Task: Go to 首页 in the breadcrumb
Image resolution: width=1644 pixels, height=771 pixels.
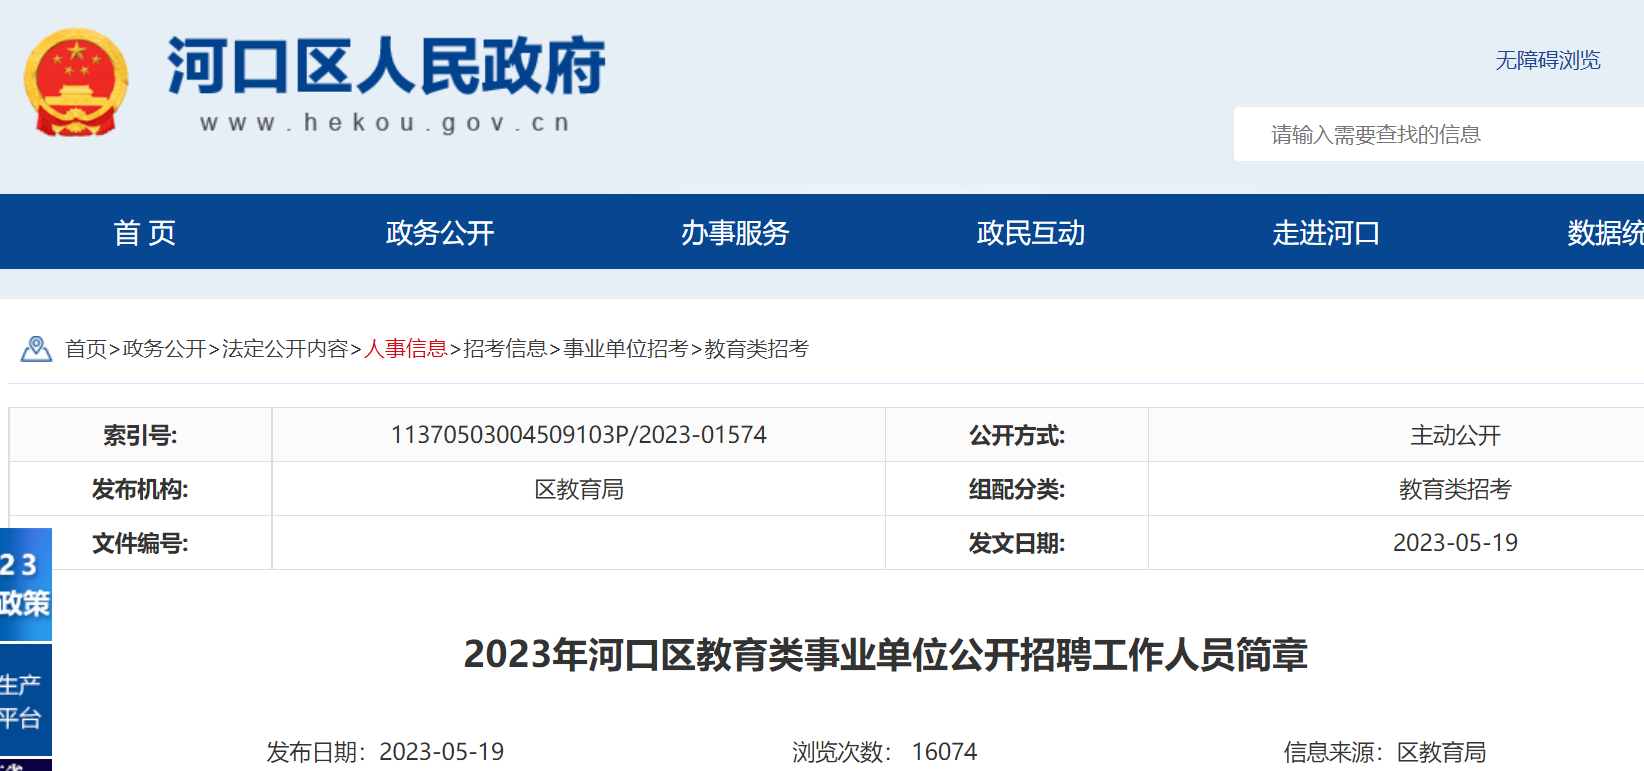Action: (x=86, y=349)
